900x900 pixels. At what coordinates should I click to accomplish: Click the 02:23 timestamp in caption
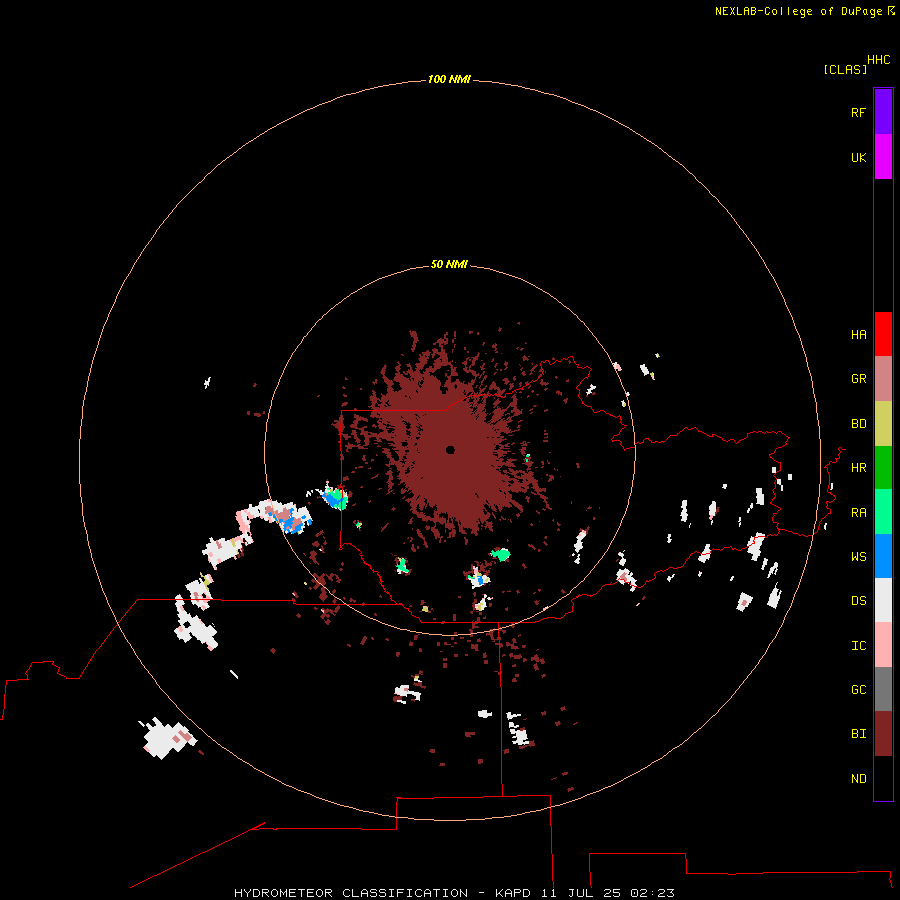(652, 893)
